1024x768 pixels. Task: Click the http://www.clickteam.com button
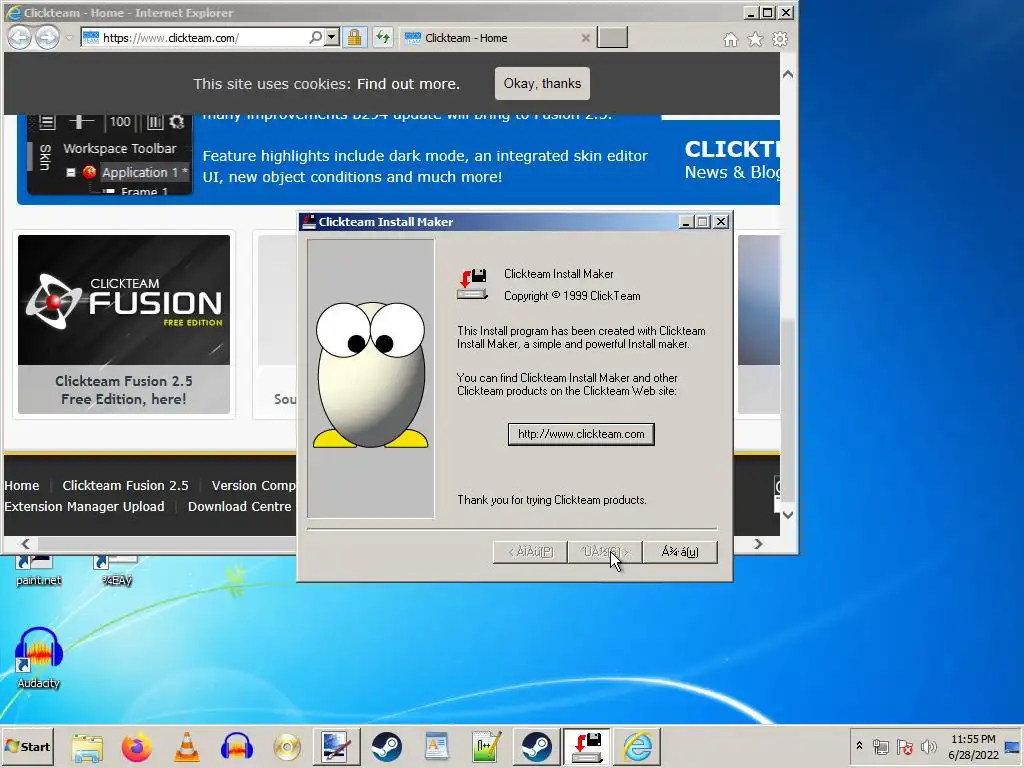[x=581, y=434]
